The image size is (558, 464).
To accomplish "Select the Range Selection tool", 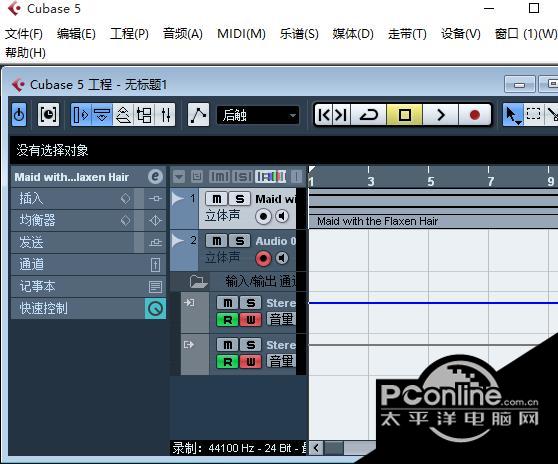I will point(533,115).
